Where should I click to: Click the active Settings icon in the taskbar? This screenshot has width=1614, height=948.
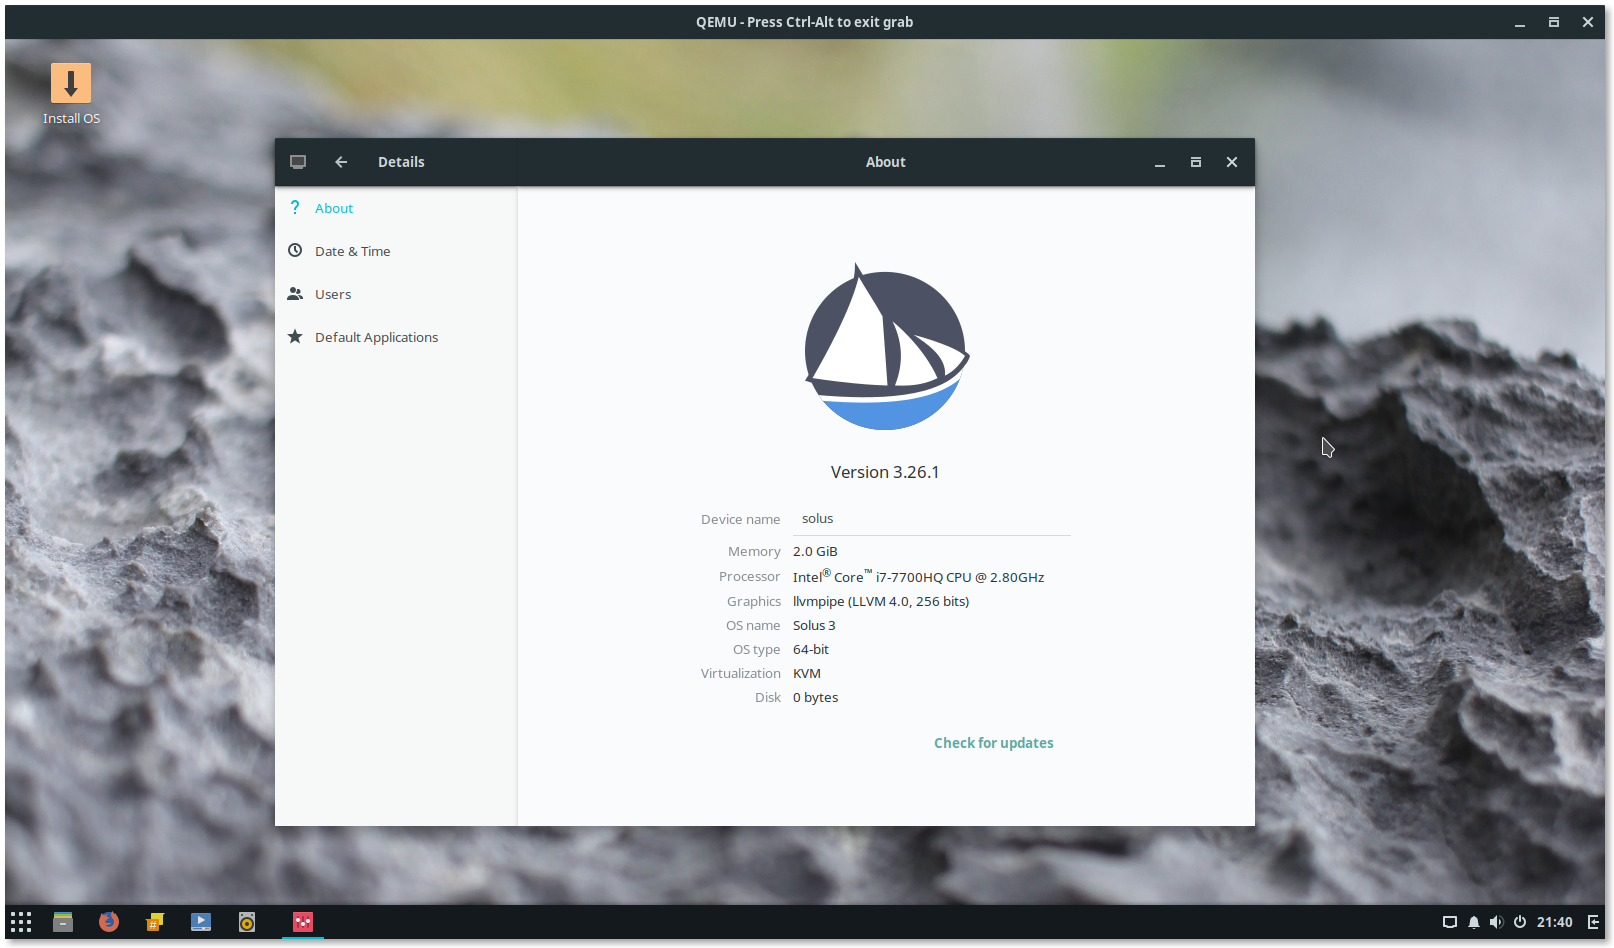(303, 922)
